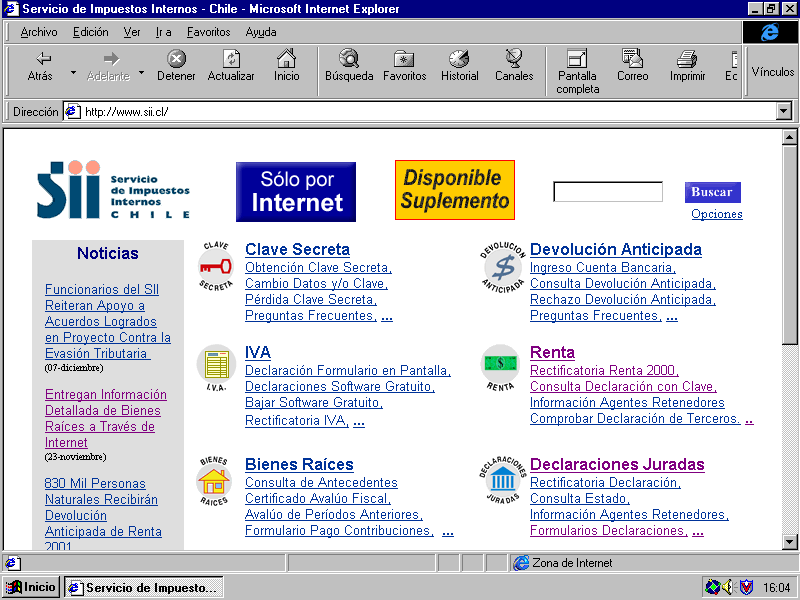This screenshot has height=600, width=800.
Task: Open the Adelante history dropdown arrow
Action: click(x=141, y=72)
